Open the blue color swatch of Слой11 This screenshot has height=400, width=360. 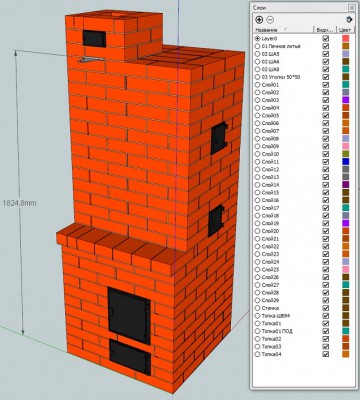click(x=346, y=162)
